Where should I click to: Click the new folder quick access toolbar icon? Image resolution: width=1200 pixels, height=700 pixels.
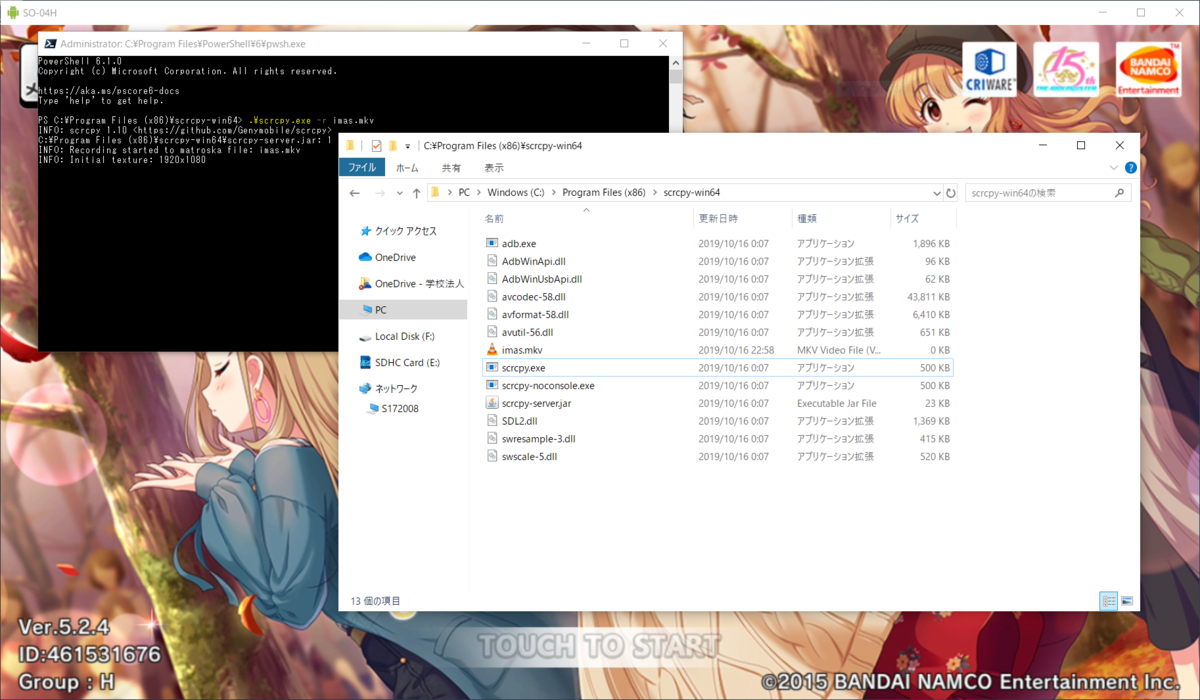pyautogui.click(x=393, y=146)
